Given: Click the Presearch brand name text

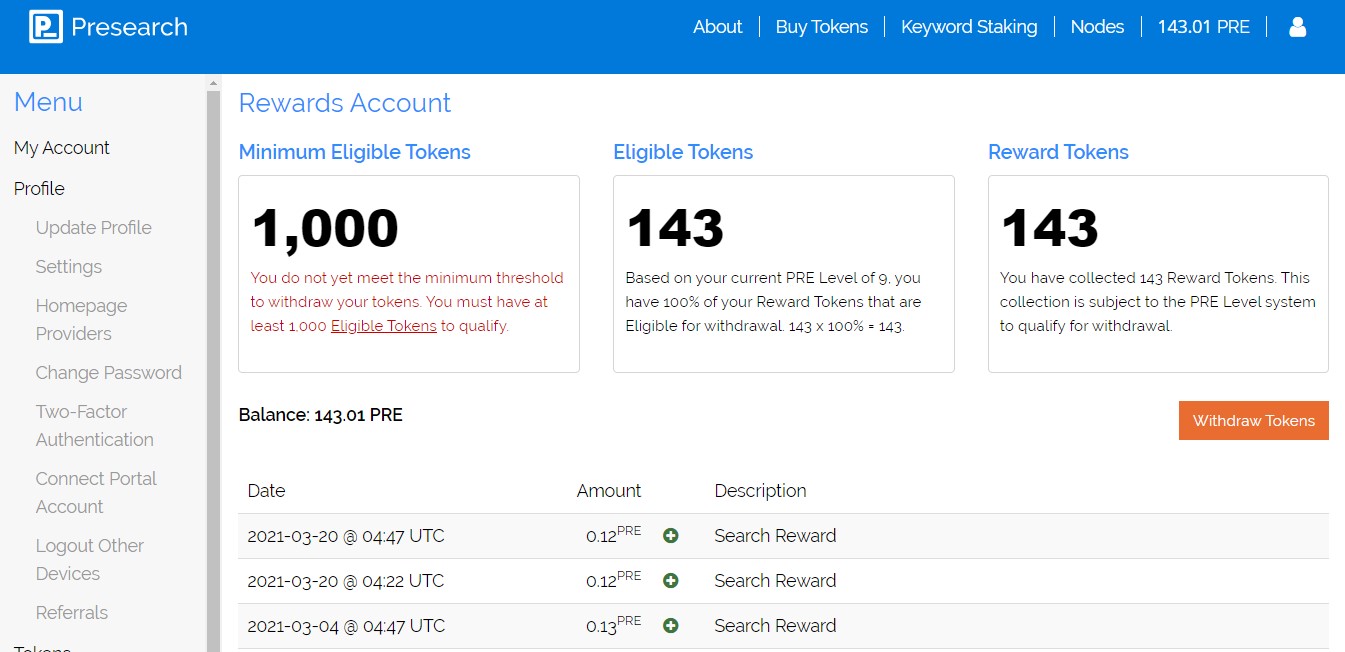Looking at the screenshot, I should (130, 27).
